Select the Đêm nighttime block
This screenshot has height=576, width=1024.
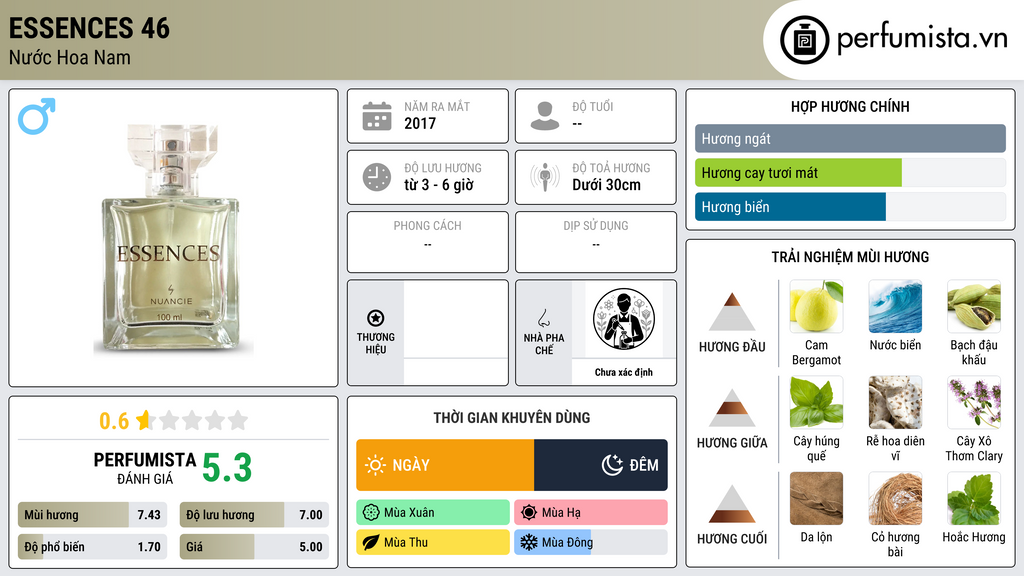tap(601, 465)
